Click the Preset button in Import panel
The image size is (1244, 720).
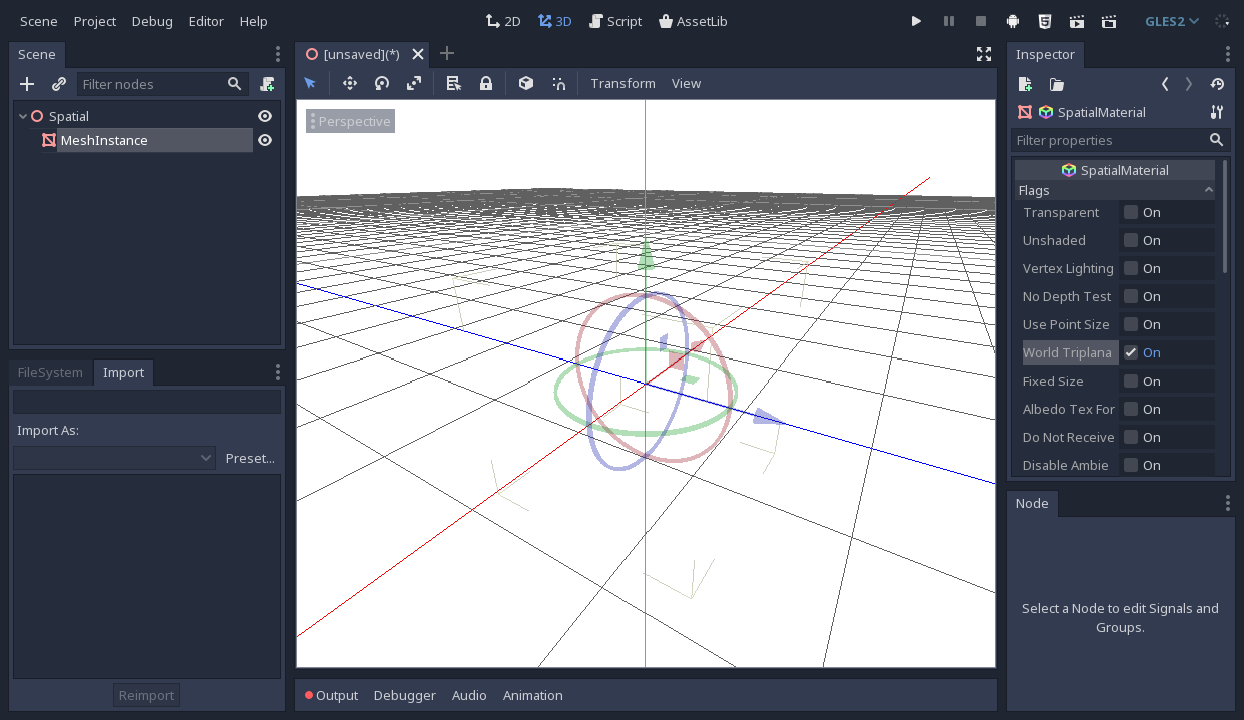click(x=250, y=458)
